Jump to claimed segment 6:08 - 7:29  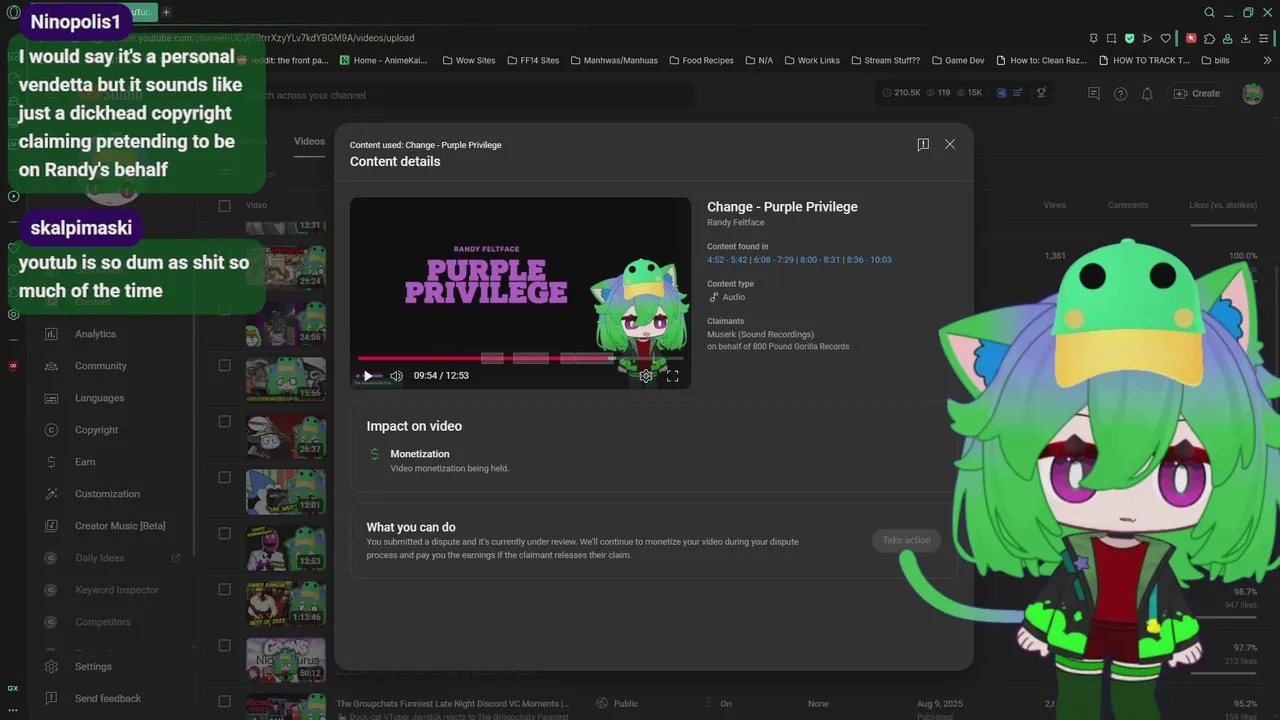774,260
